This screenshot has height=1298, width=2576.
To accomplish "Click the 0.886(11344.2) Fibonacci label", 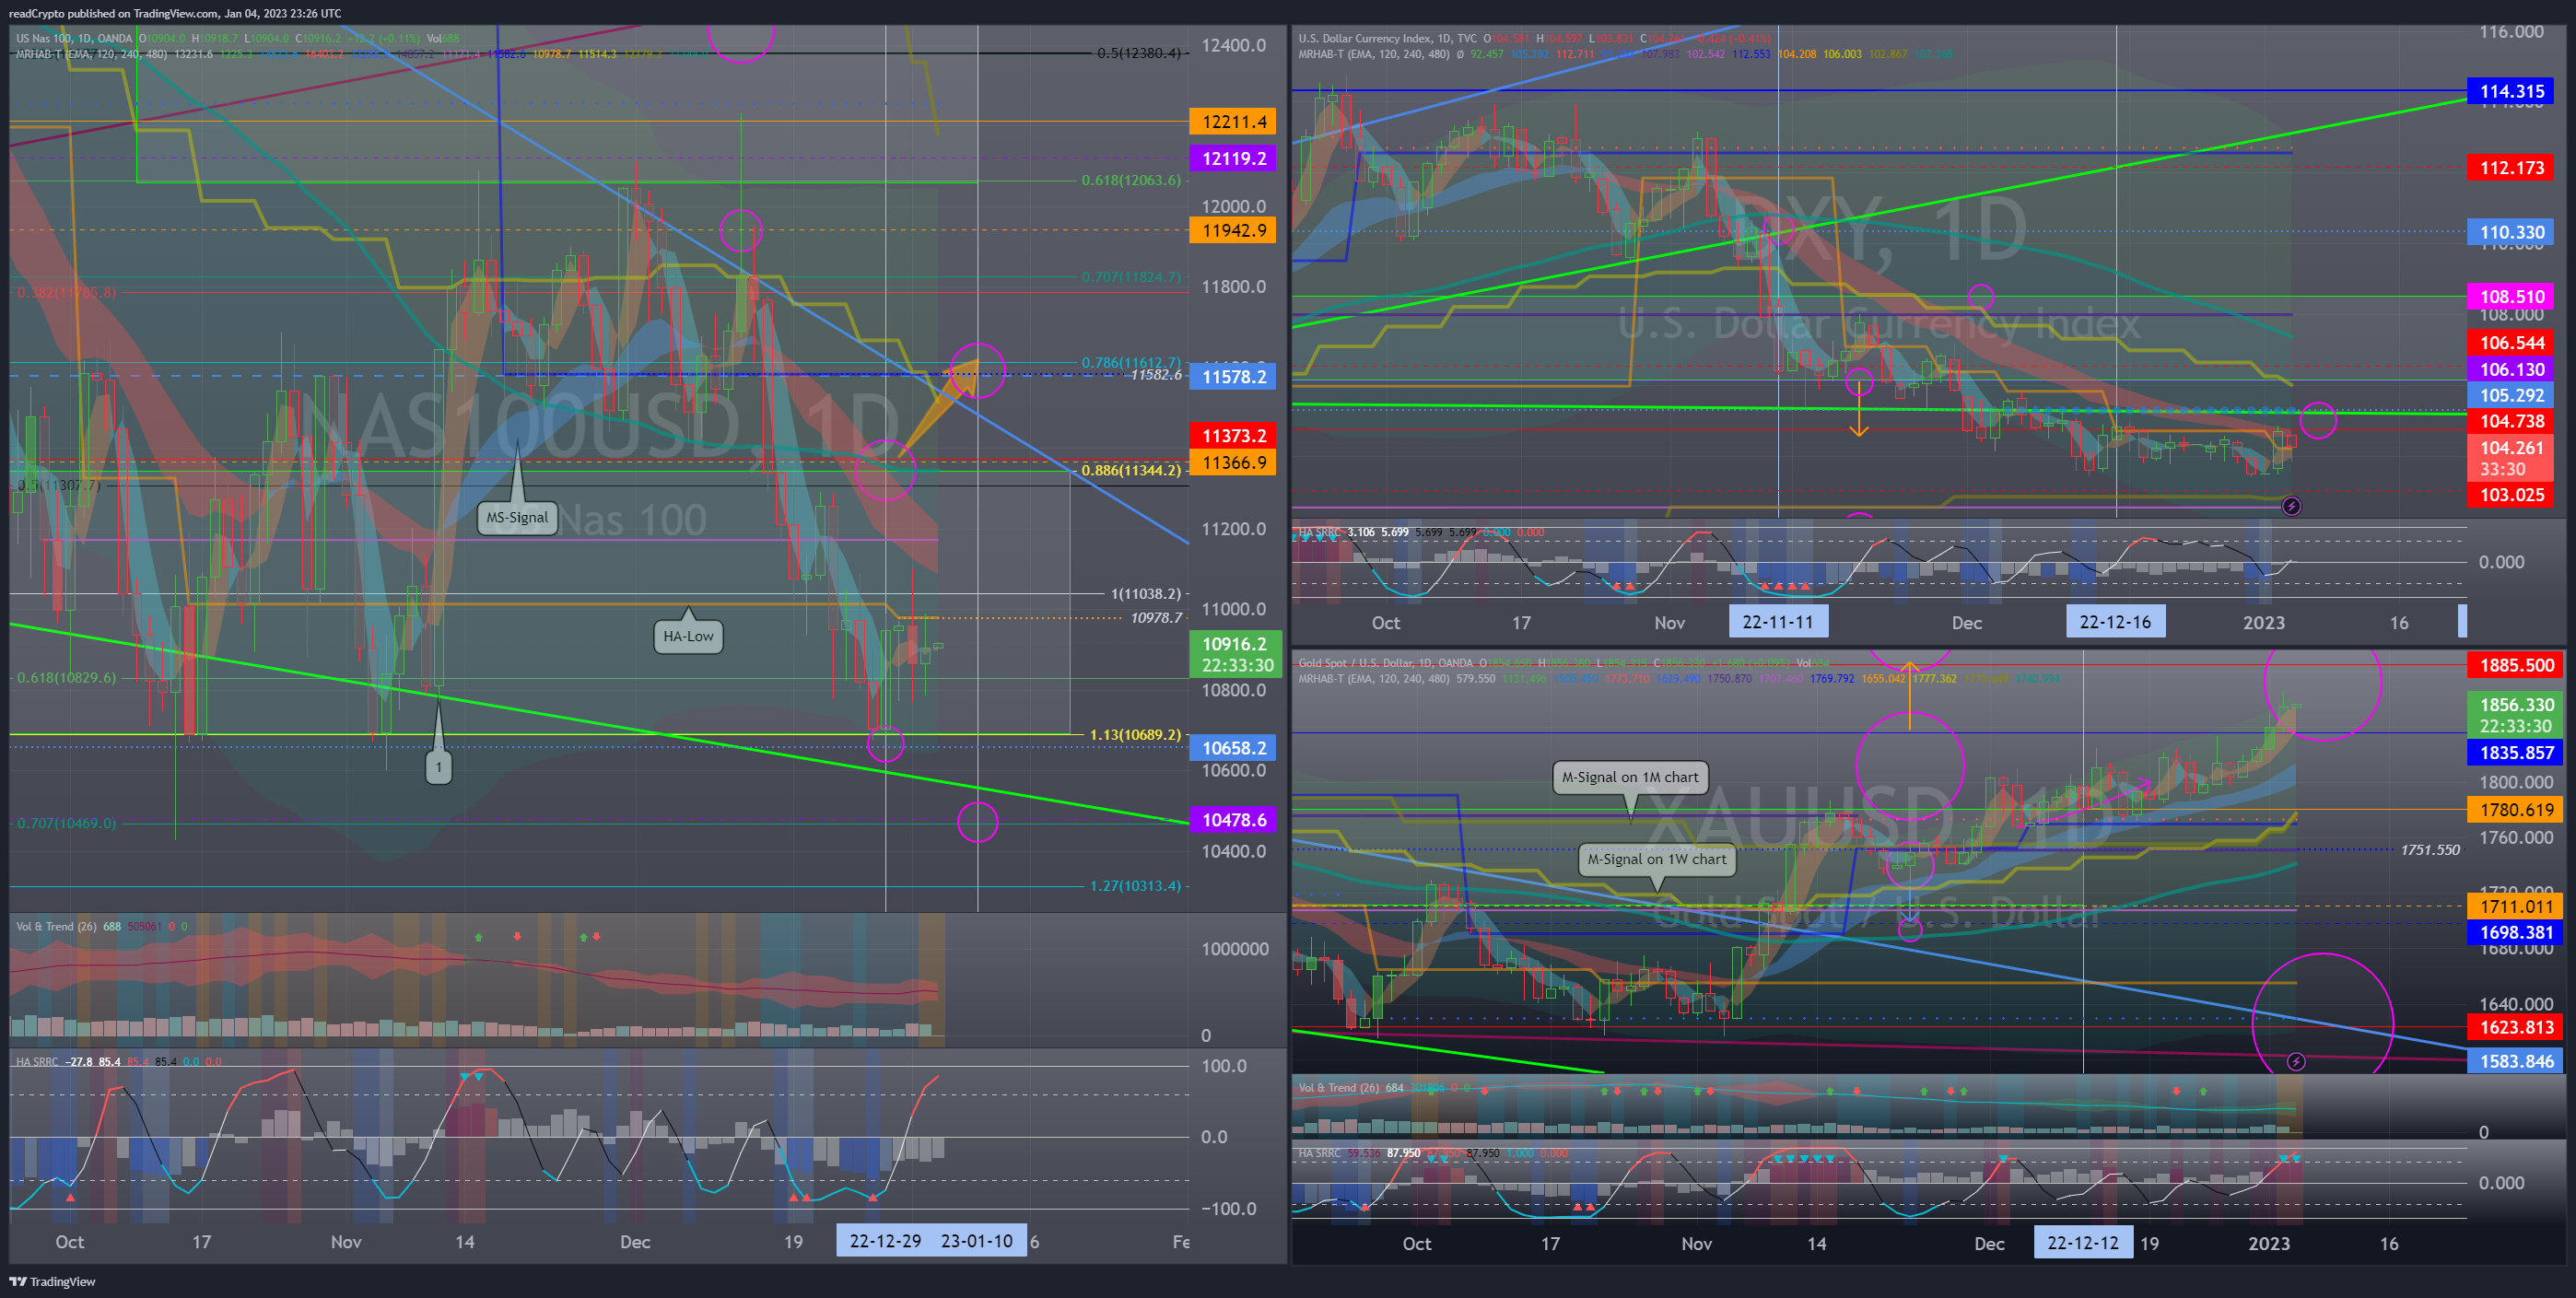I will pos(1131,470).
